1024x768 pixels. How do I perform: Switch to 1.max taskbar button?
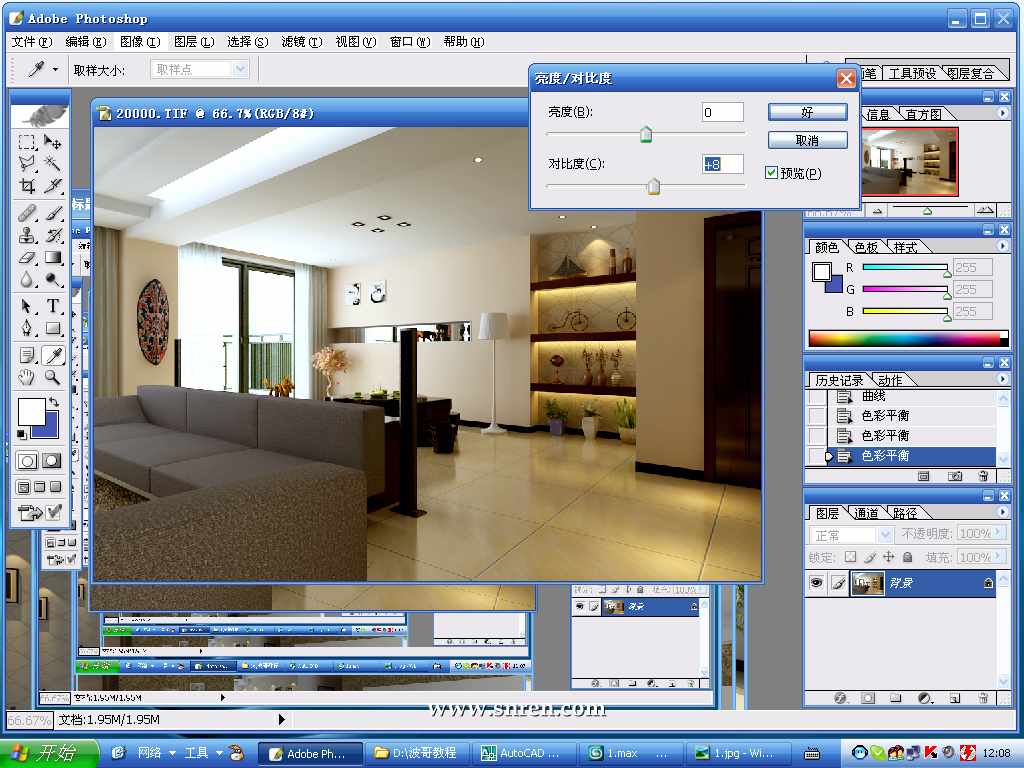630,754
